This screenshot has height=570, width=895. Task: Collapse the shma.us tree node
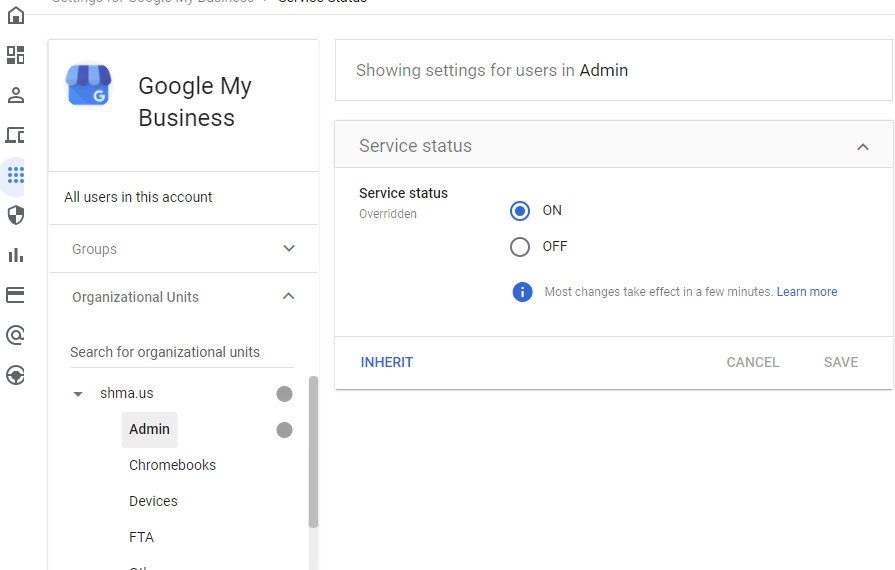(78, 394)
